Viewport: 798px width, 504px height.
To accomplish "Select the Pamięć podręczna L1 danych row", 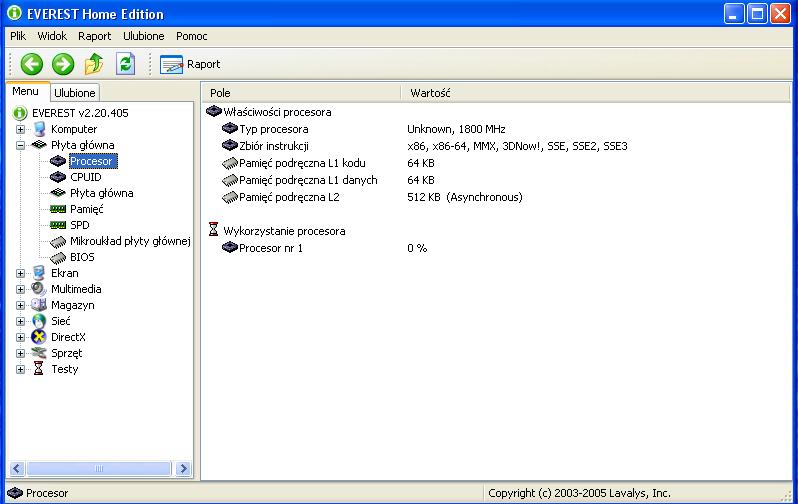I will [x=496, y=180].
